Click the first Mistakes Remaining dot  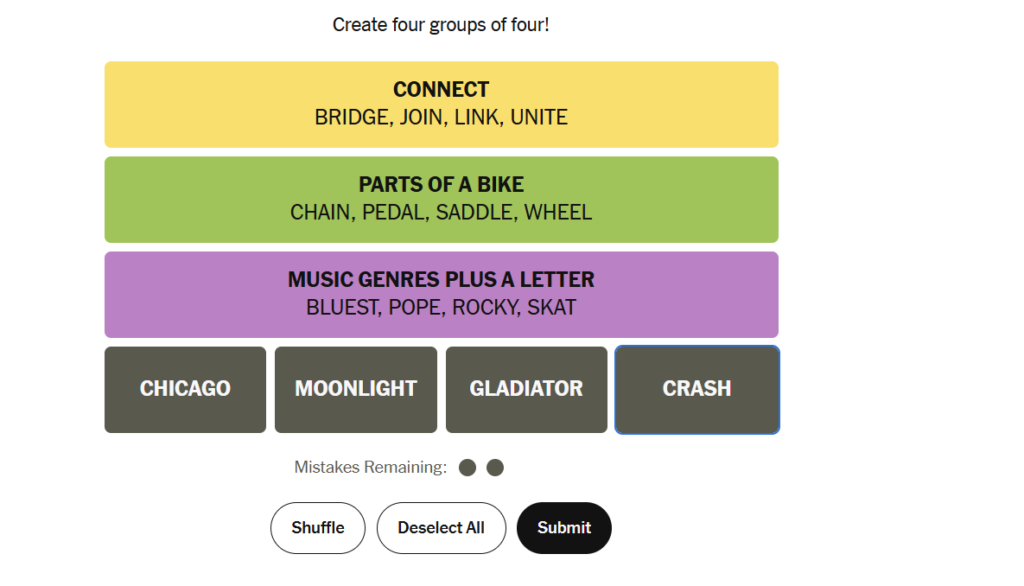pyautogui.click(x=468, y=468)
